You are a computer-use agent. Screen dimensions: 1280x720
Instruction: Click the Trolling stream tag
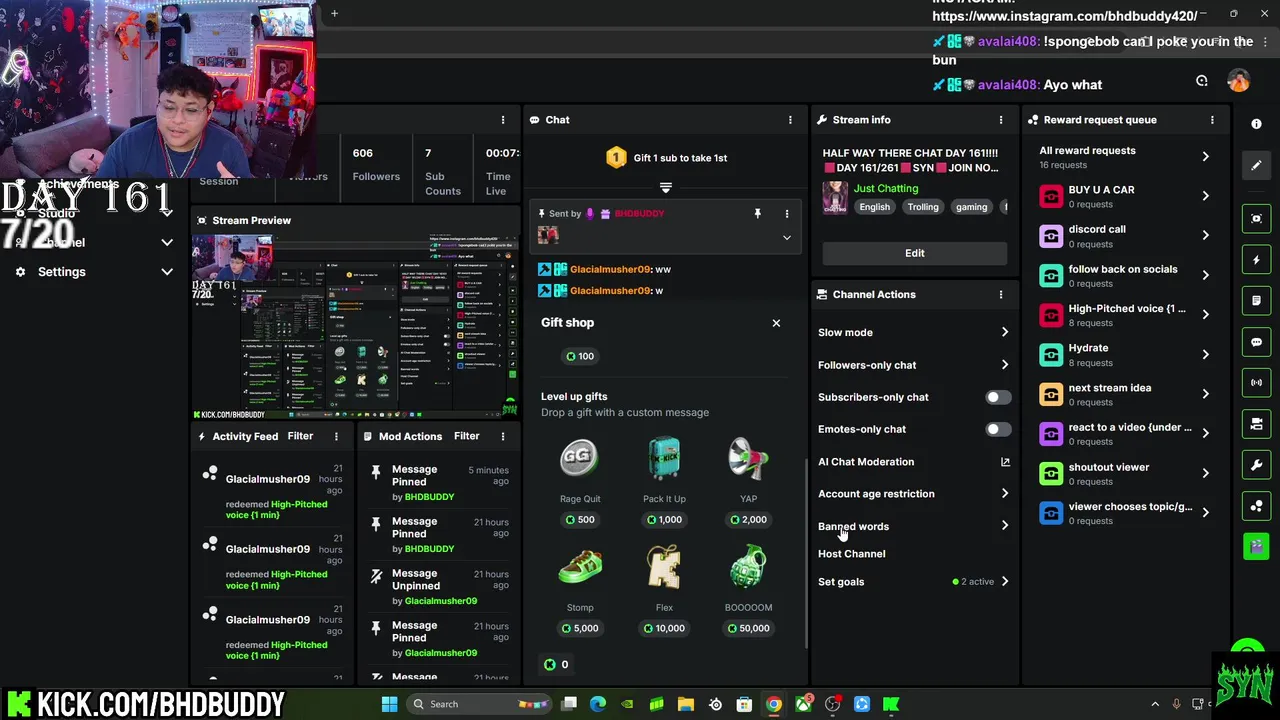point(923,207)
